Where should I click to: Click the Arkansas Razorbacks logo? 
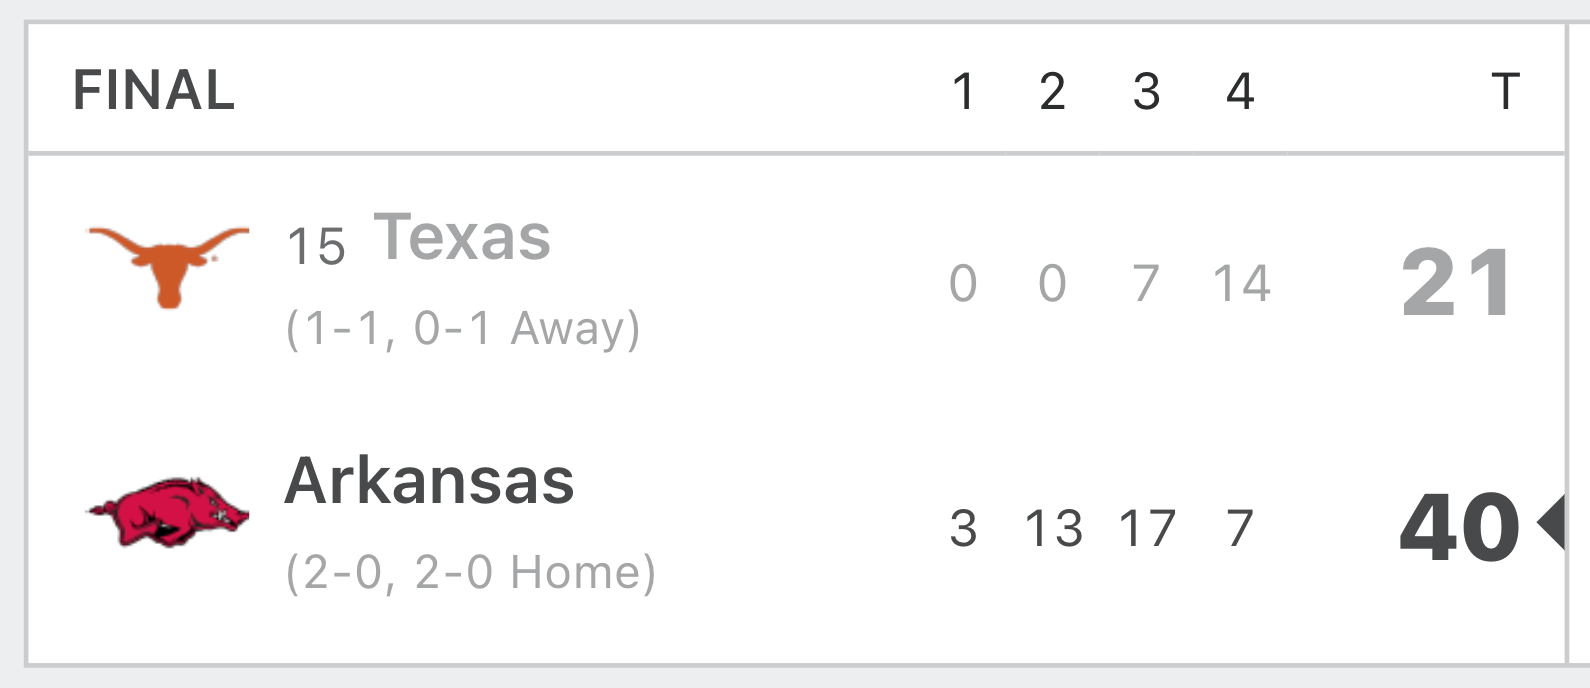point(168,511)
